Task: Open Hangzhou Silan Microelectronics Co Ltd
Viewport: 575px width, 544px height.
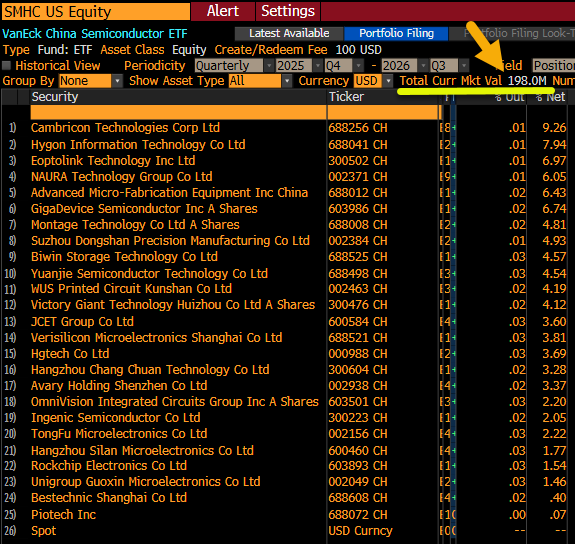Action: coord(142,451)
